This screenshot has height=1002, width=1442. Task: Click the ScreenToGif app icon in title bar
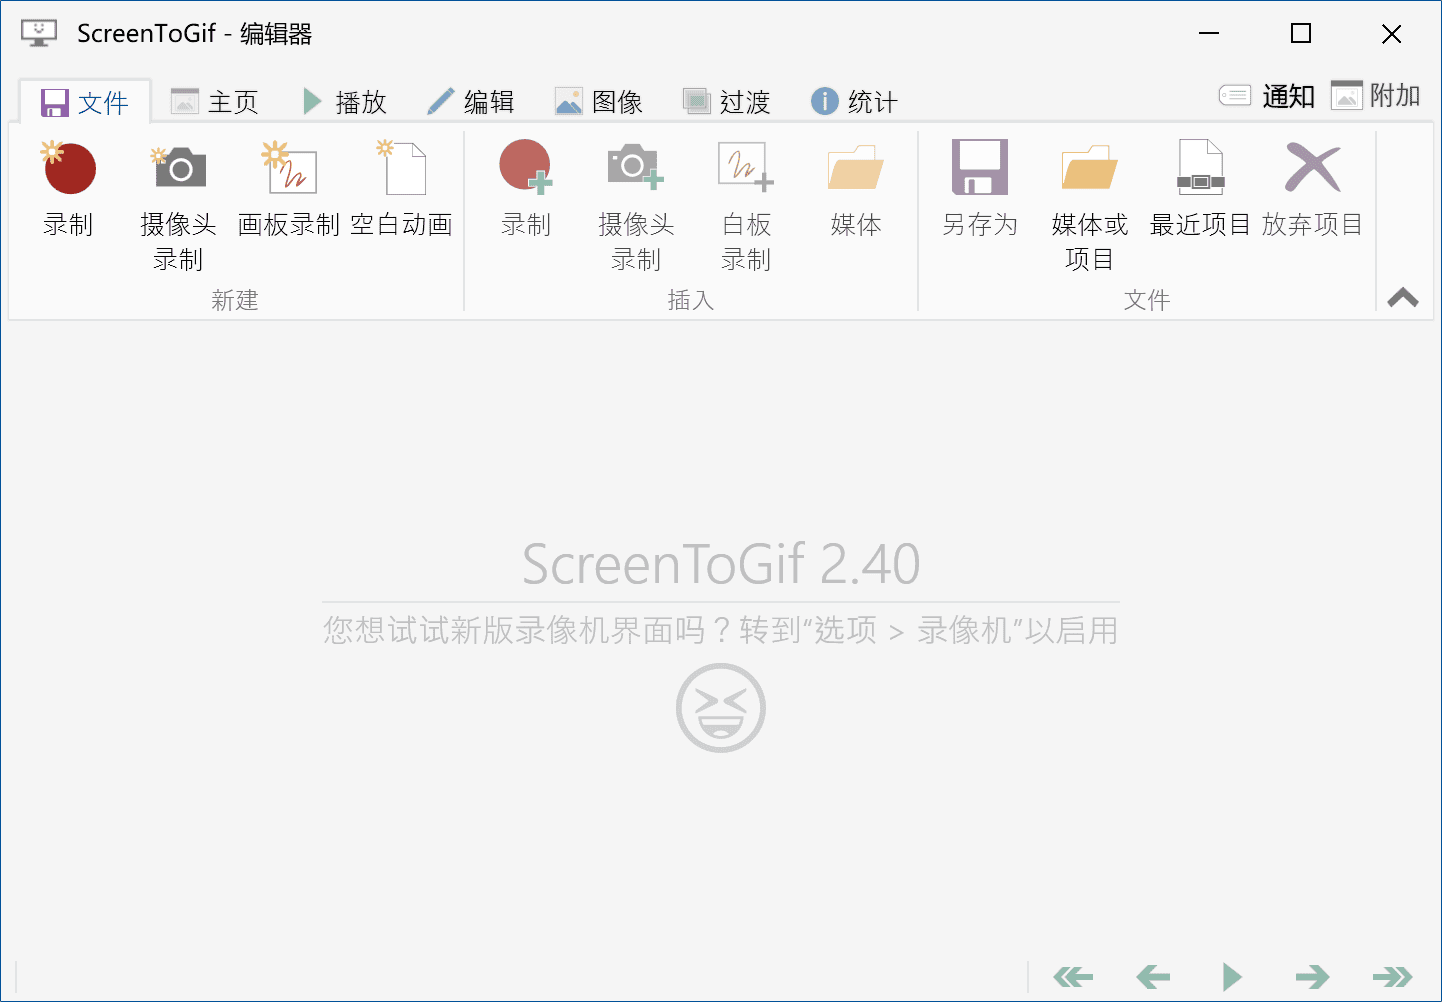(x=39, y=33)
